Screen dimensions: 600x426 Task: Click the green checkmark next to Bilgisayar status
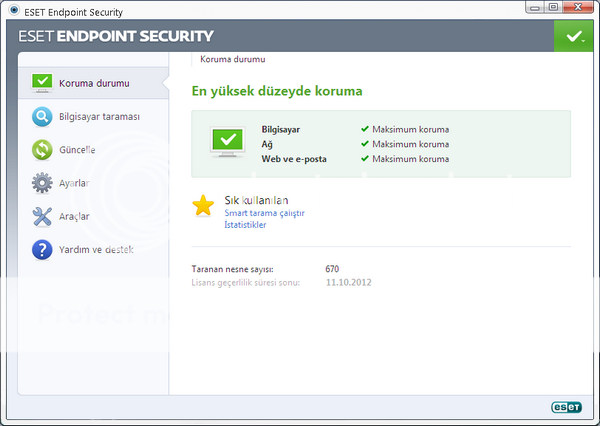pos(365,129)
